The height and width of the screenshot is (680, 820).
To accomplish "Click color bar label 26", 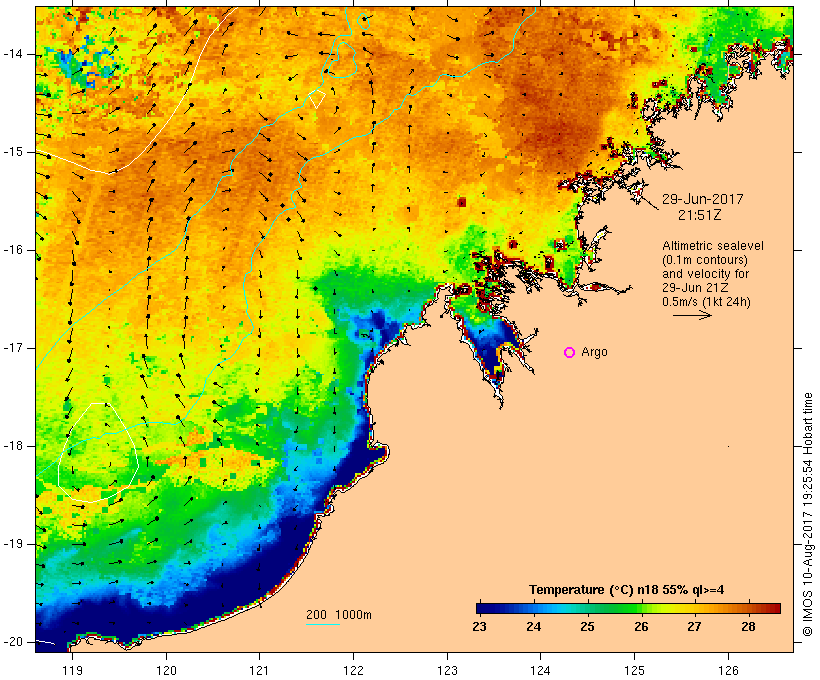I will pyautogui.click(x=641, y=627).
